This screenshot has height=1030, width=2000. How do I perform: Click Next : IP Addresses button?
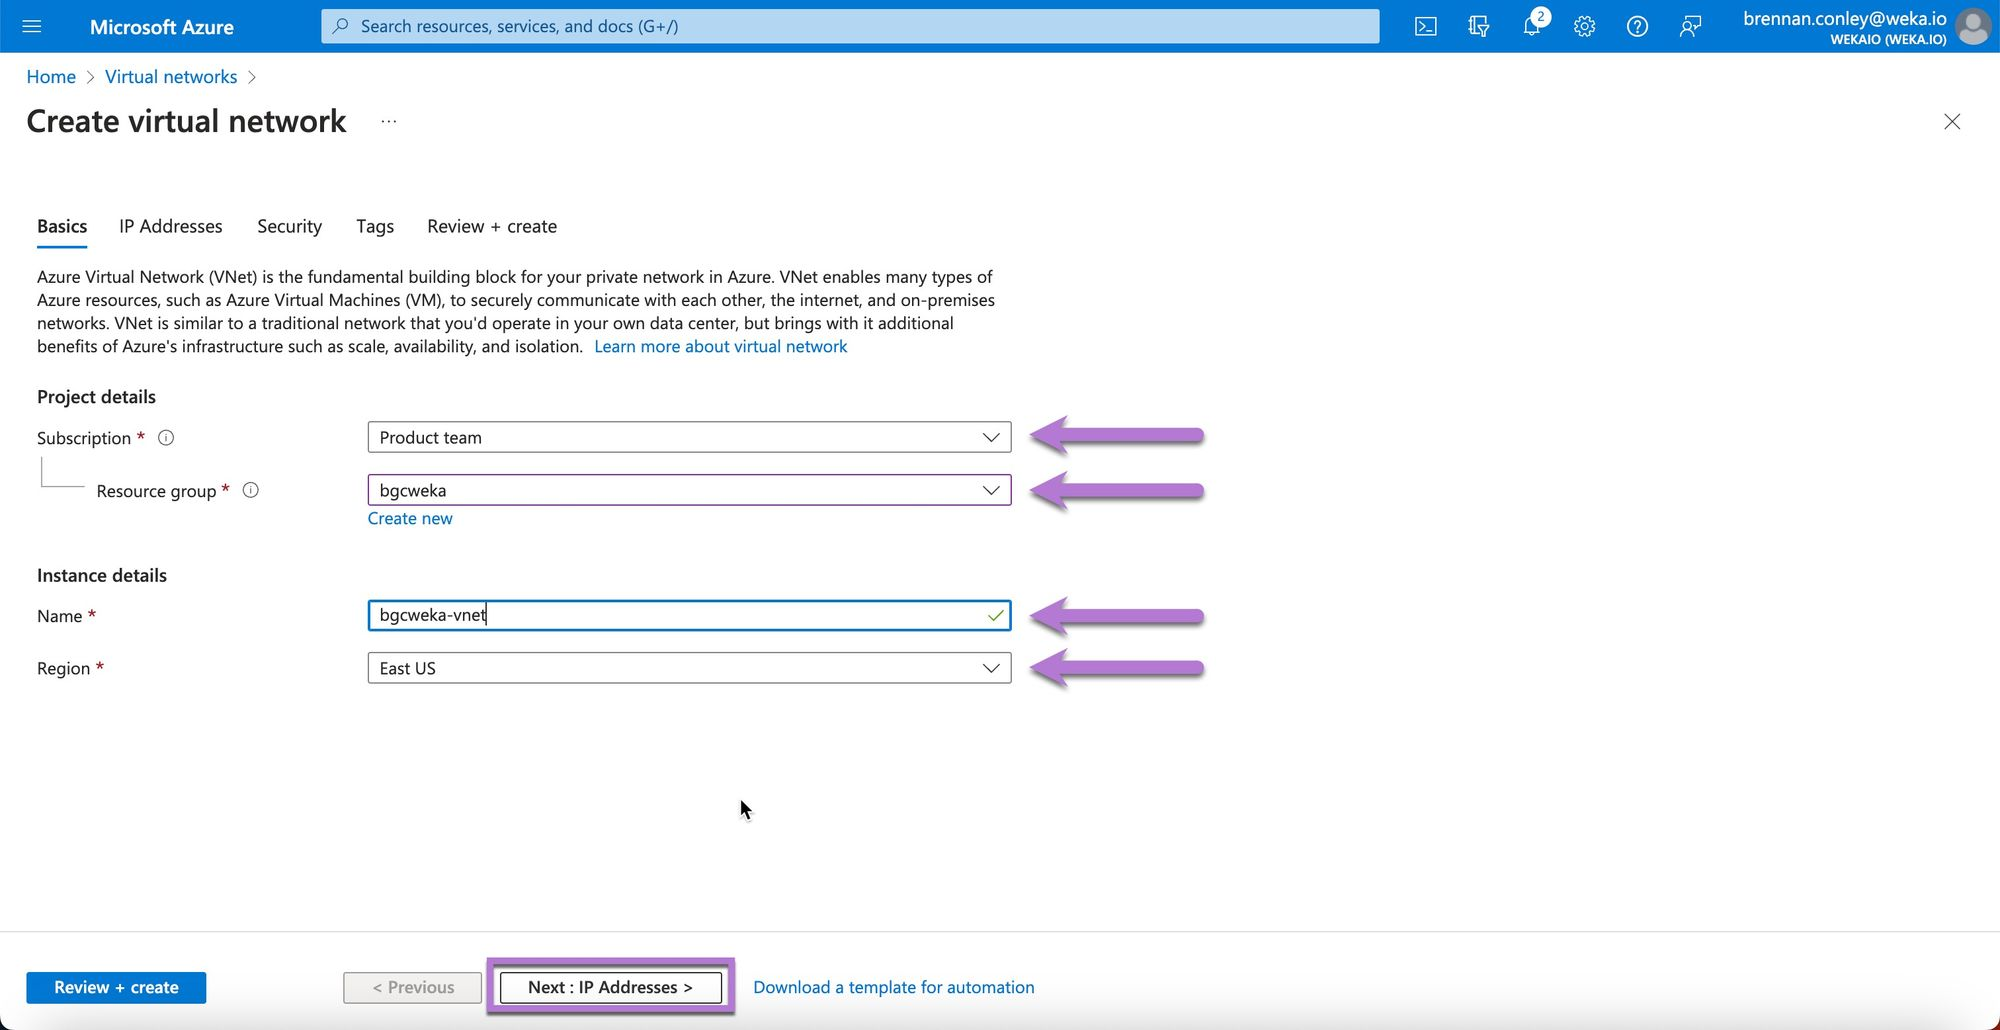[610, 987]
